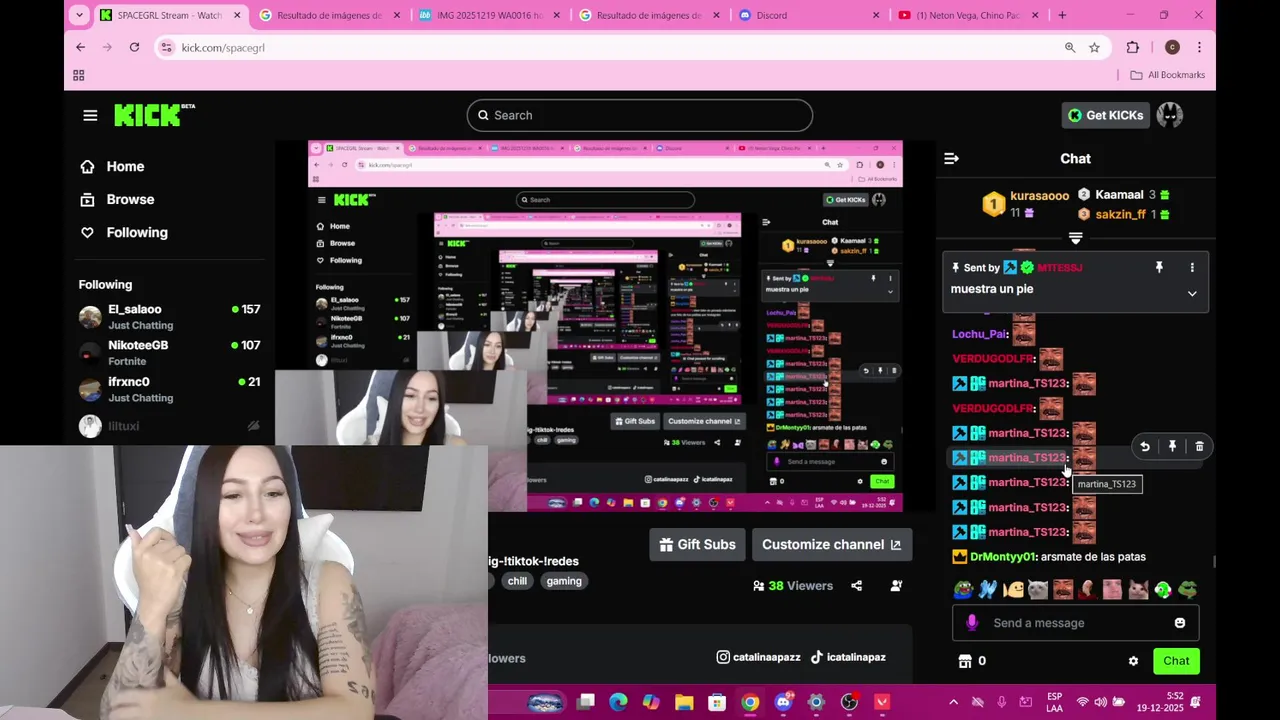
Task: Click the pin icon on pinned message
Action: (x=1159, y=267)
